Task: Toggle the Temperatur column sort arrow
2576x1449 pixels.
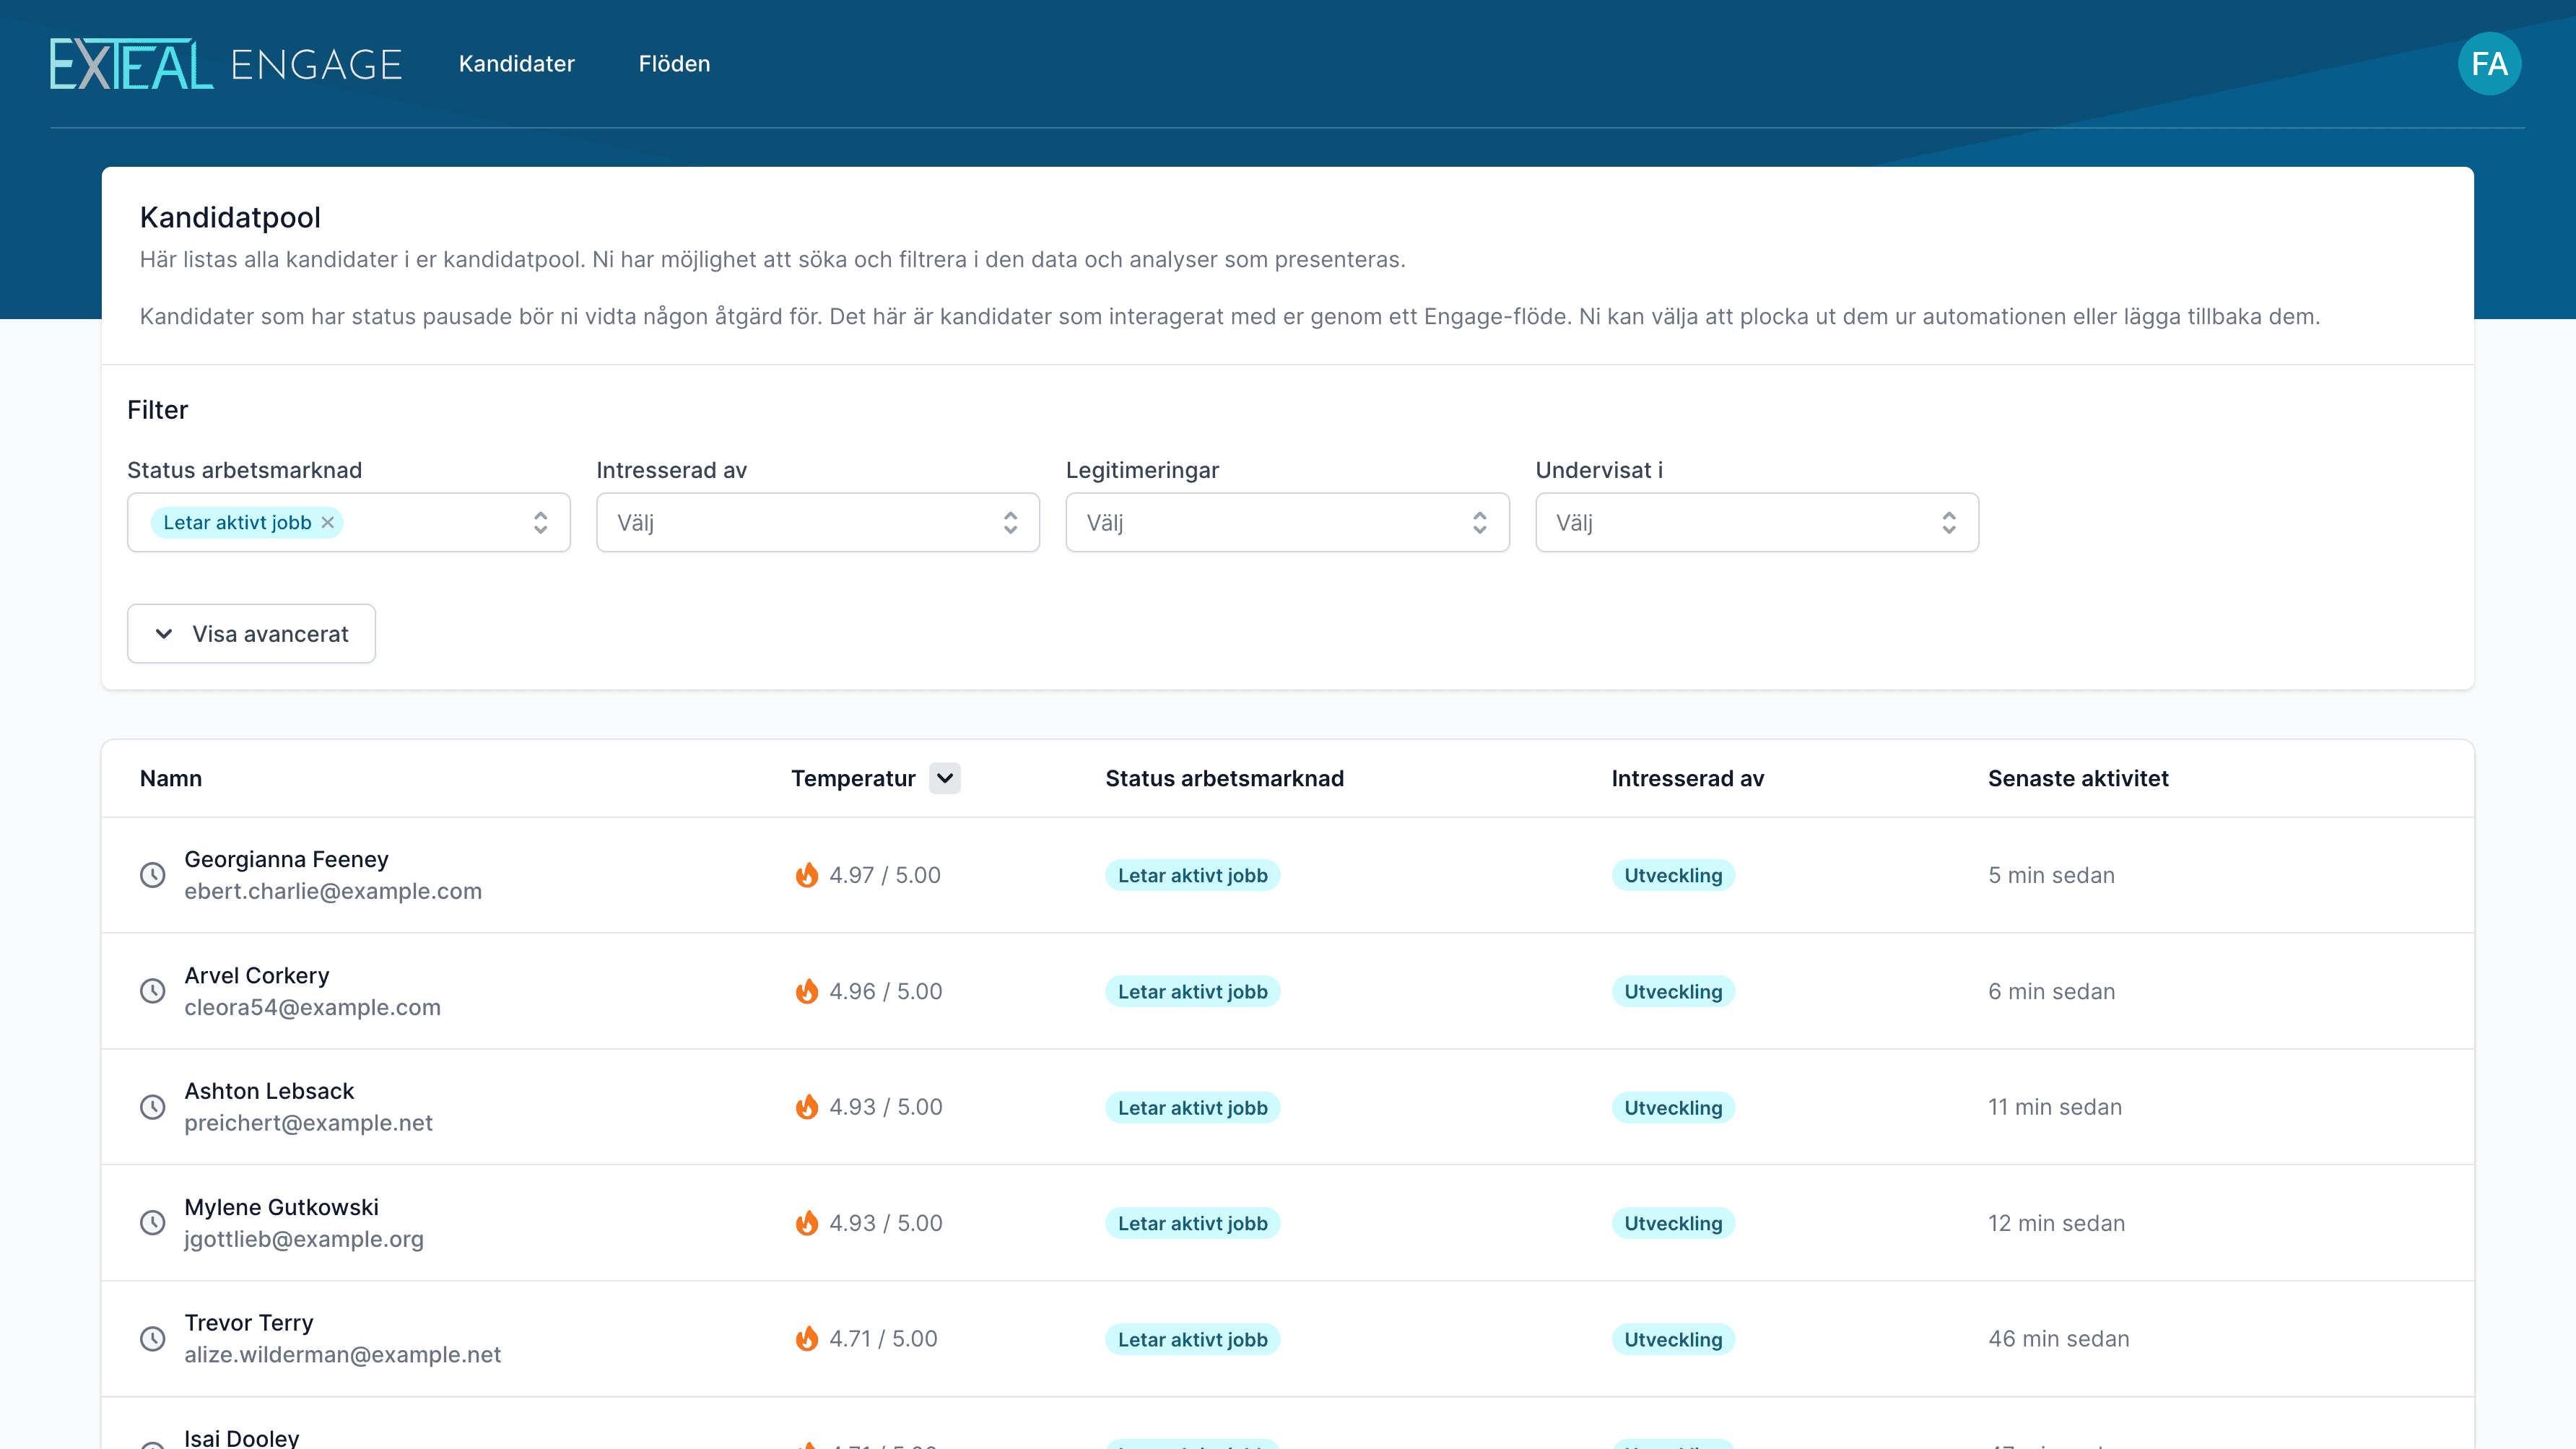Action: click(x=944, y=778)
